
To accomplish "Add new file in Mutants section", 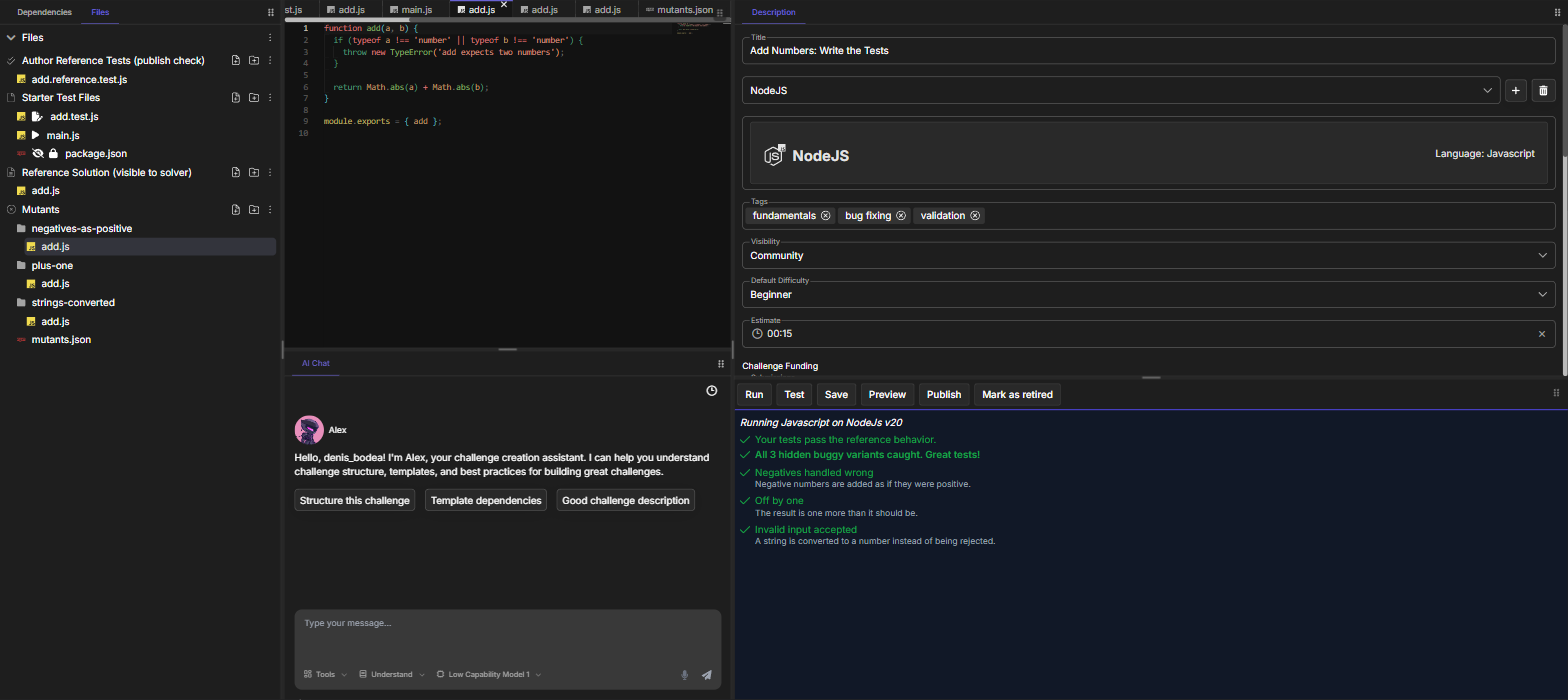I will (236, 210).
